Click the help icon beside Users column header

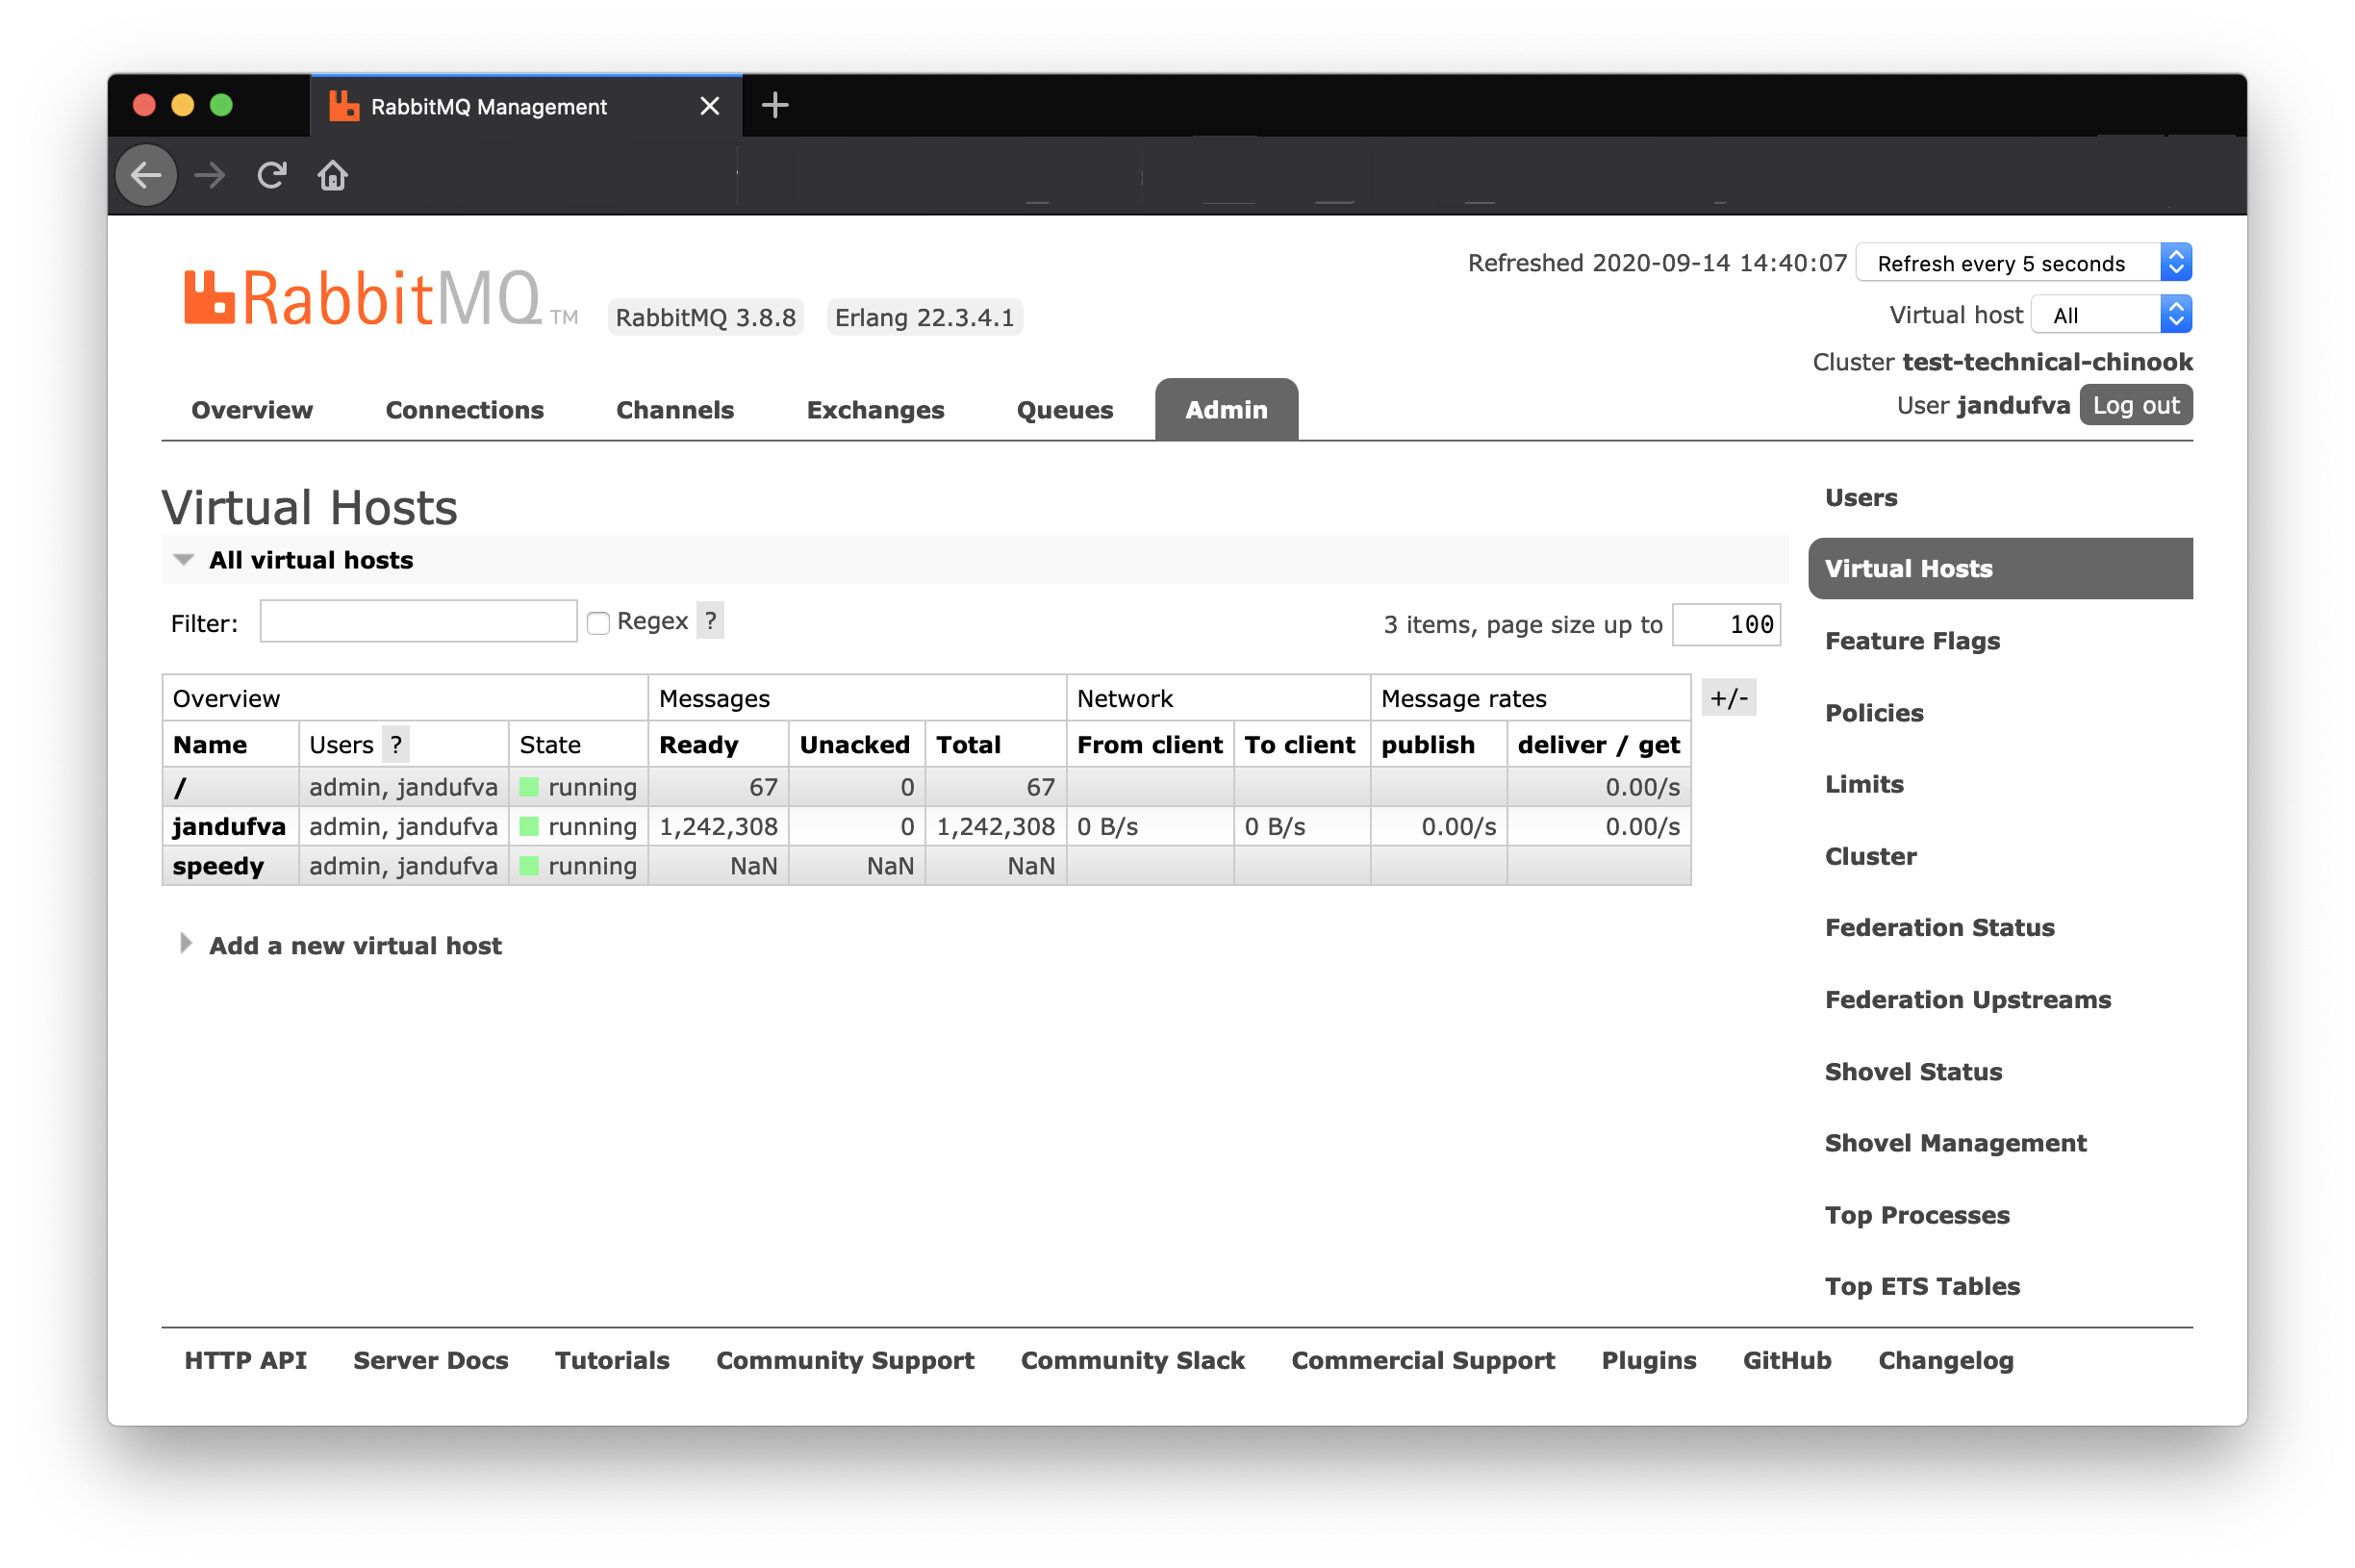(x=396, y=744)
